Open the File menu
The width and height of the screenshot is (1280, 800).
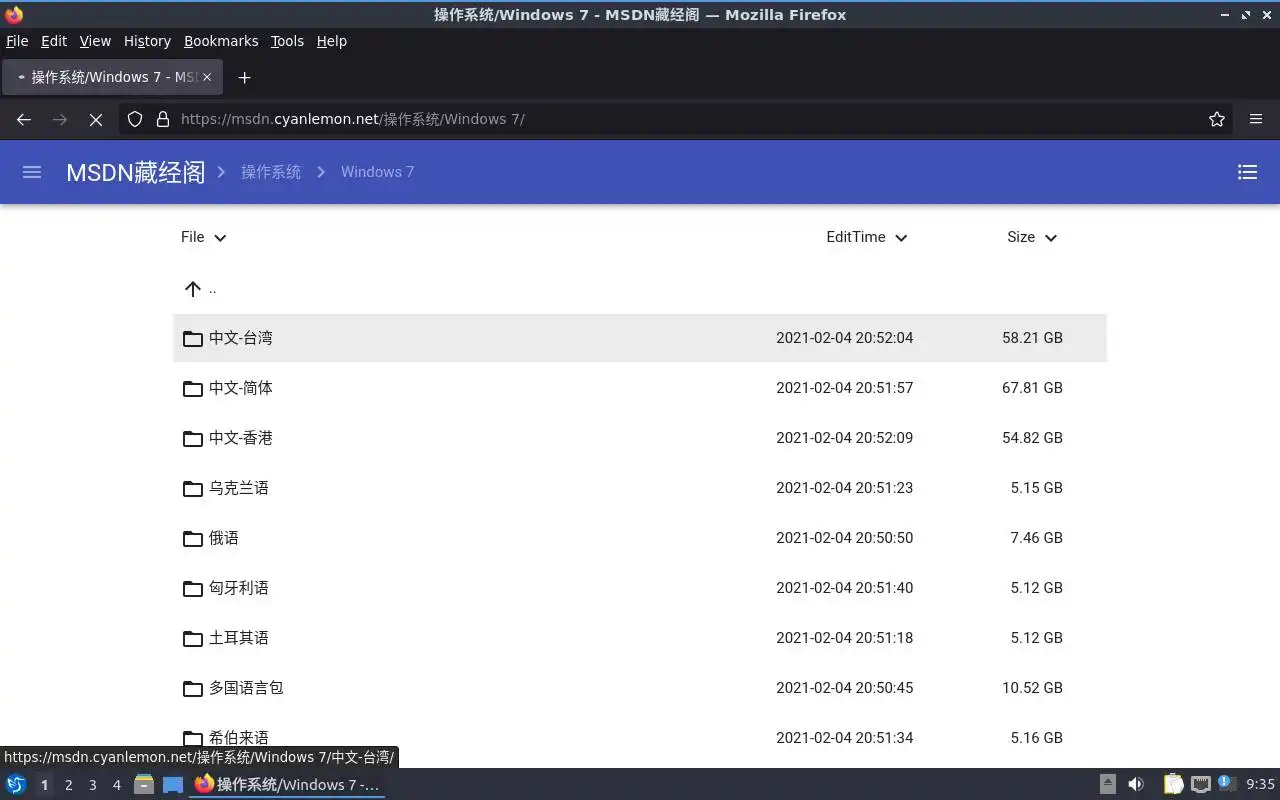(17, 41)
